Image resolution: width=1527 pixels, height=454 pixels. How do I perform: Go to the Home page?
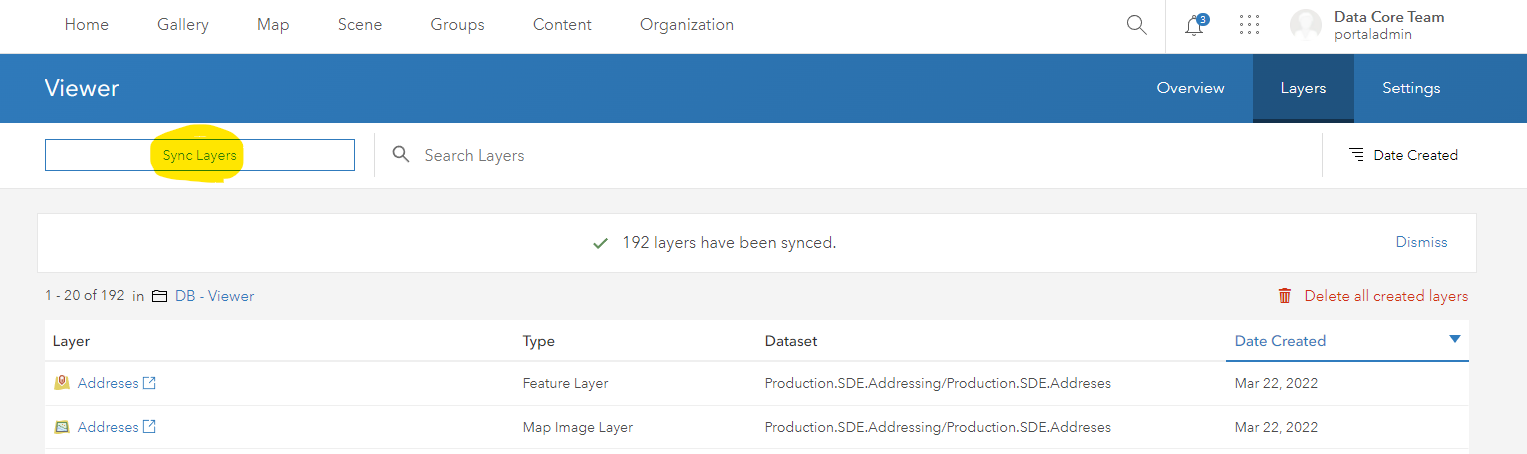click(x=87, y=25)
